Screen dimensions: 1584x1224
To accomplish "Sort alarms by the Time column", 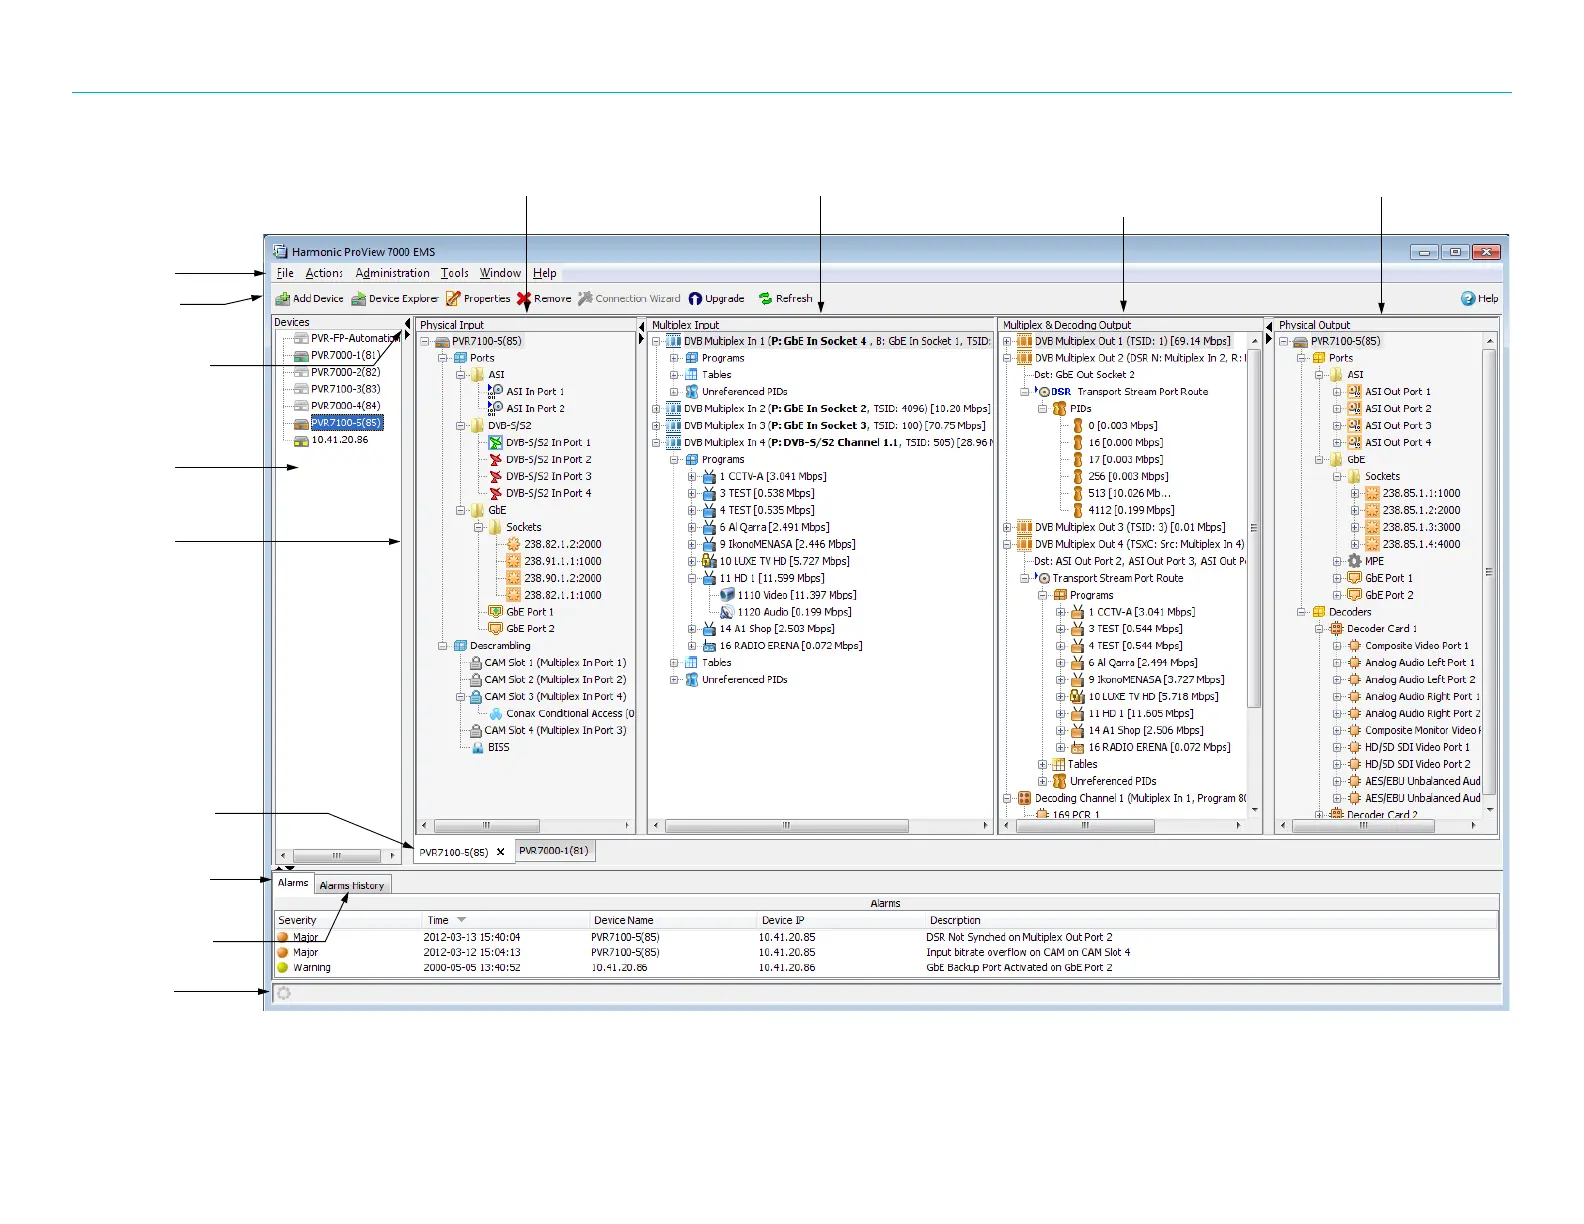I will (461, 920).
